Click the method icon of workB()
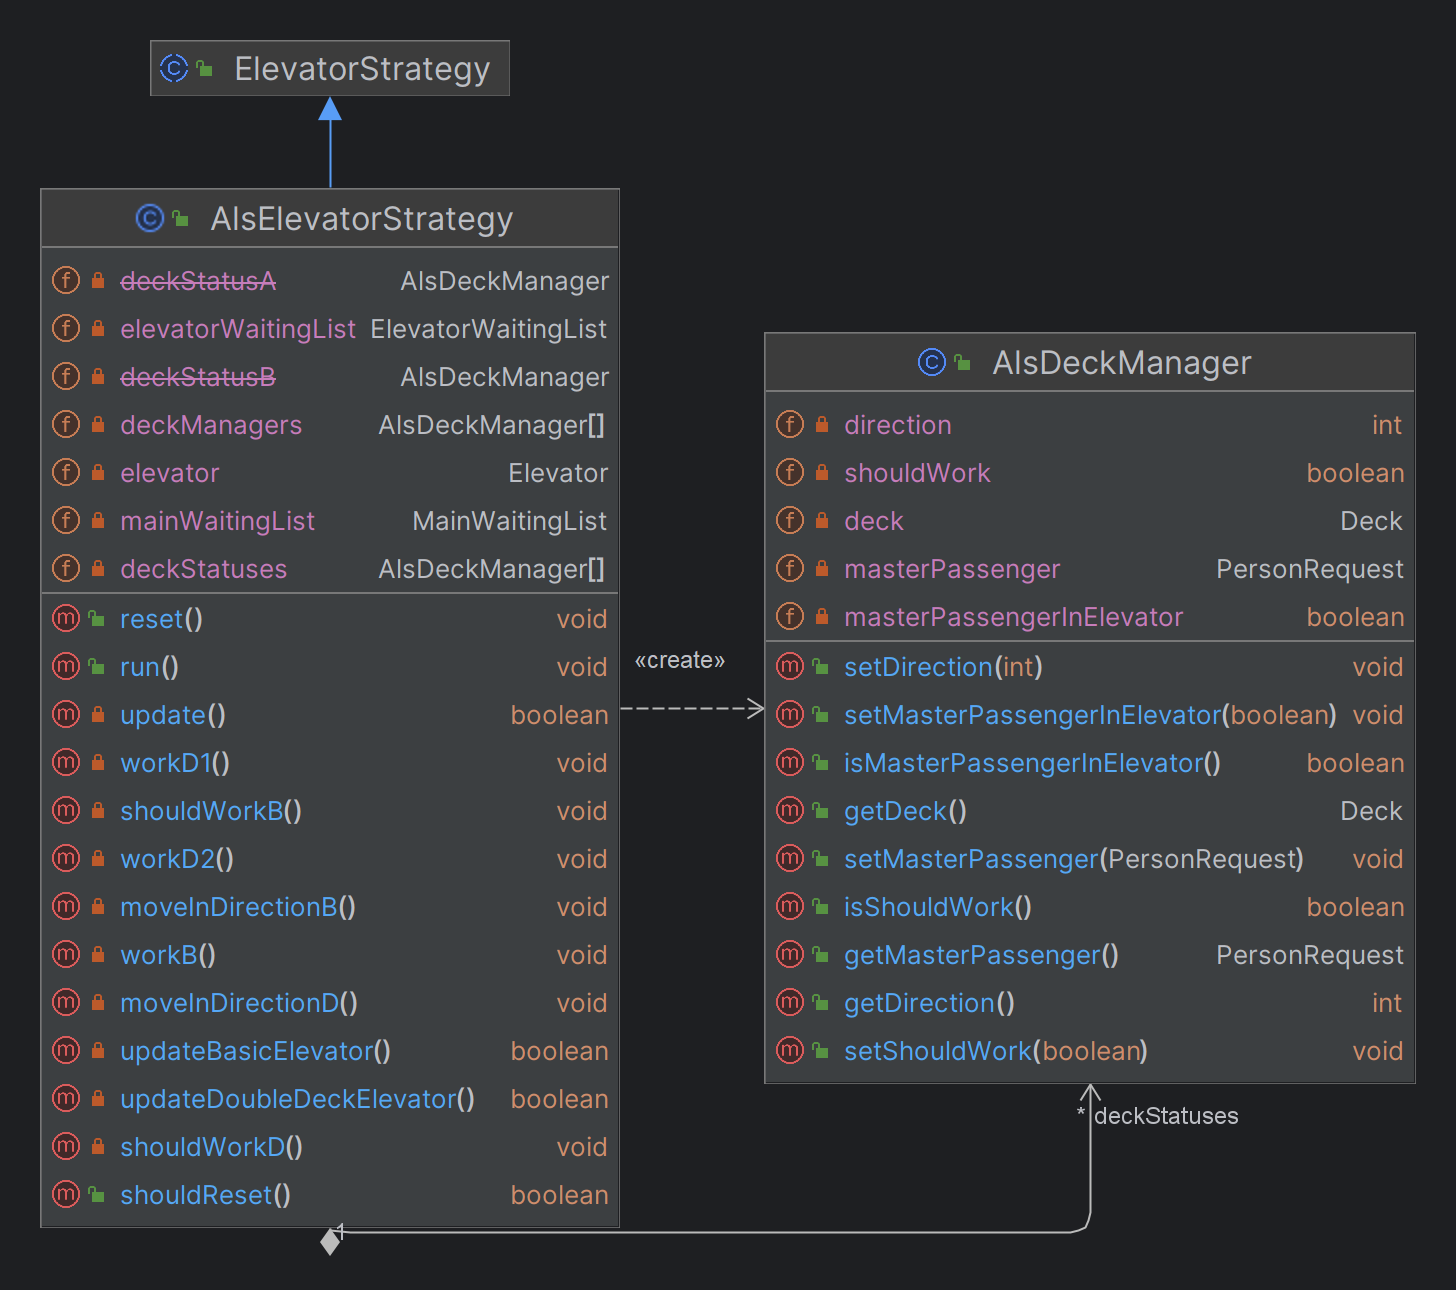 click(66, 954)
